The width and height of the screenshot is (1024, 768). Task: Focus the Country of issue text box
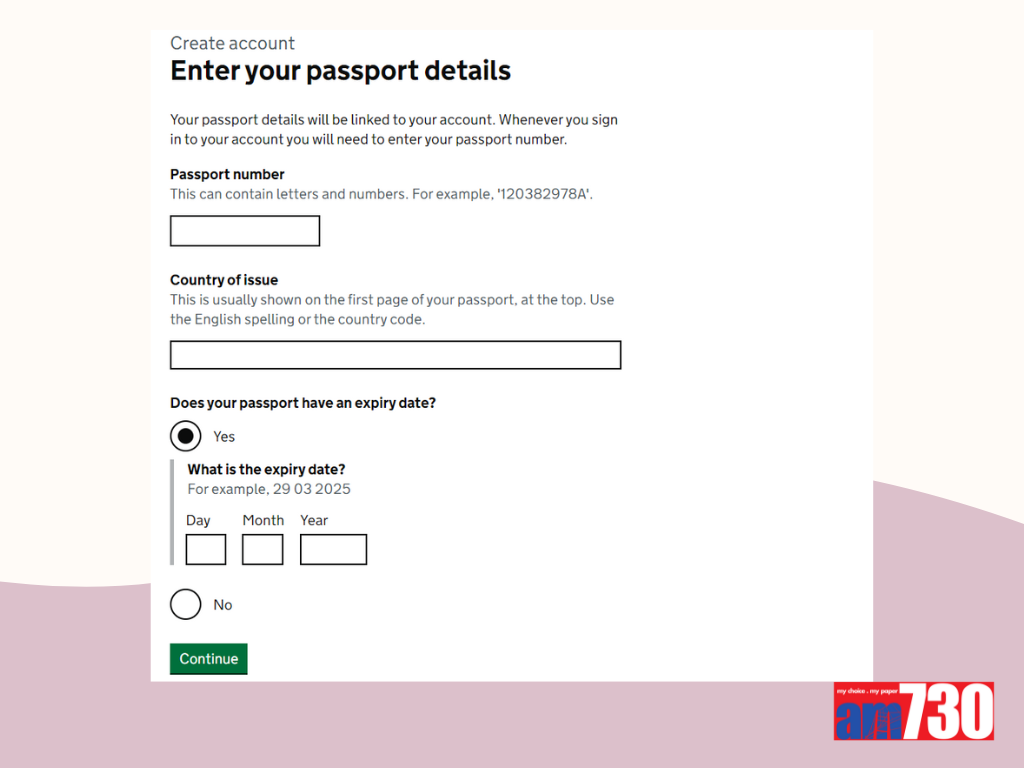395,355
